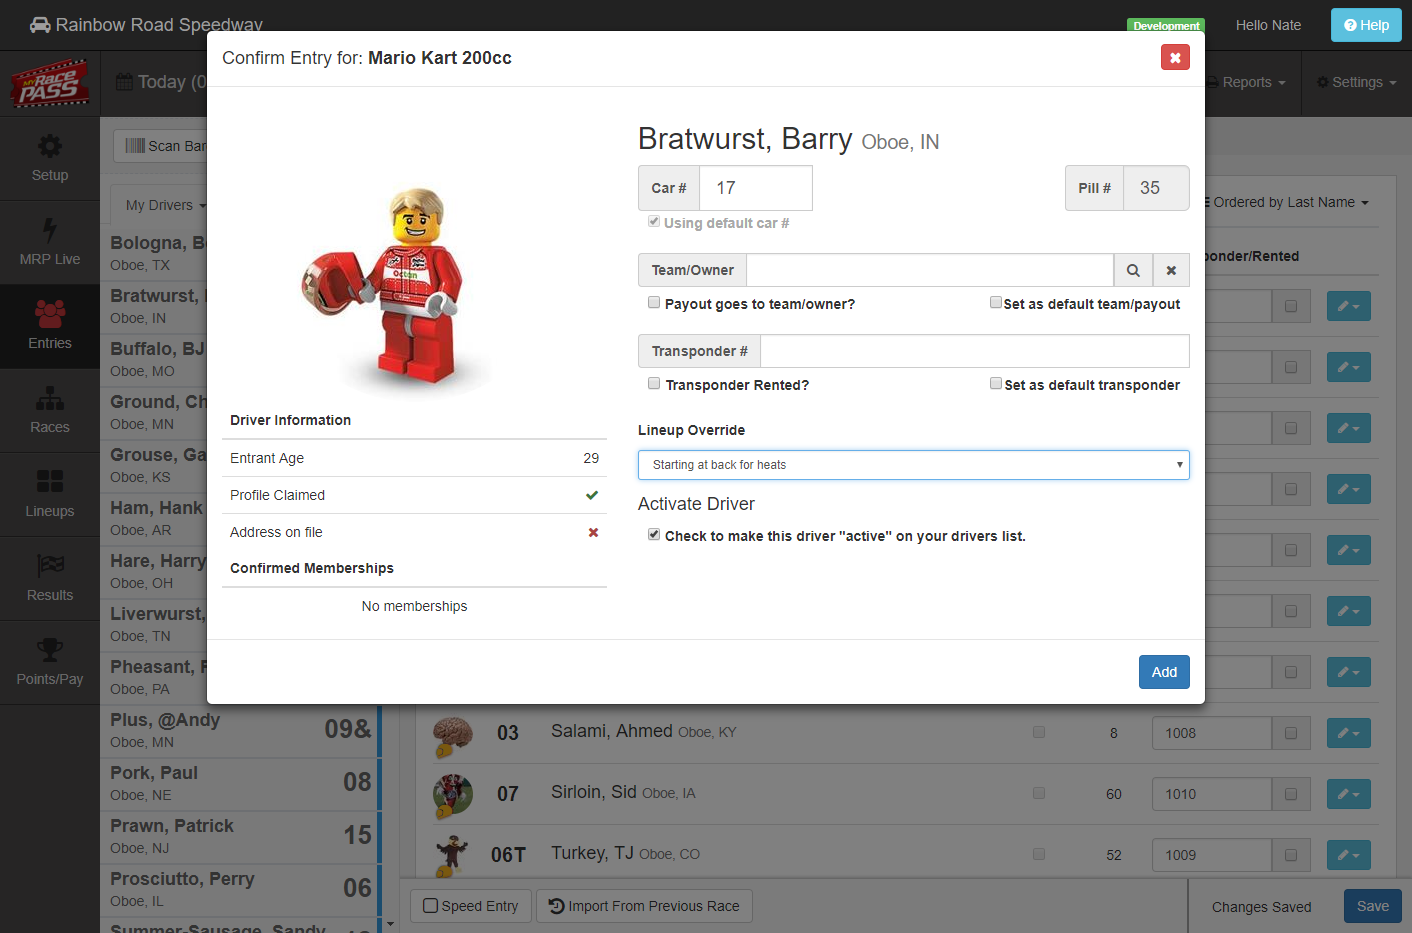The width and height of the screenshot is (1412, 933).
Task: Open the Results flag sidebar icon
Action: pos(50,579)
